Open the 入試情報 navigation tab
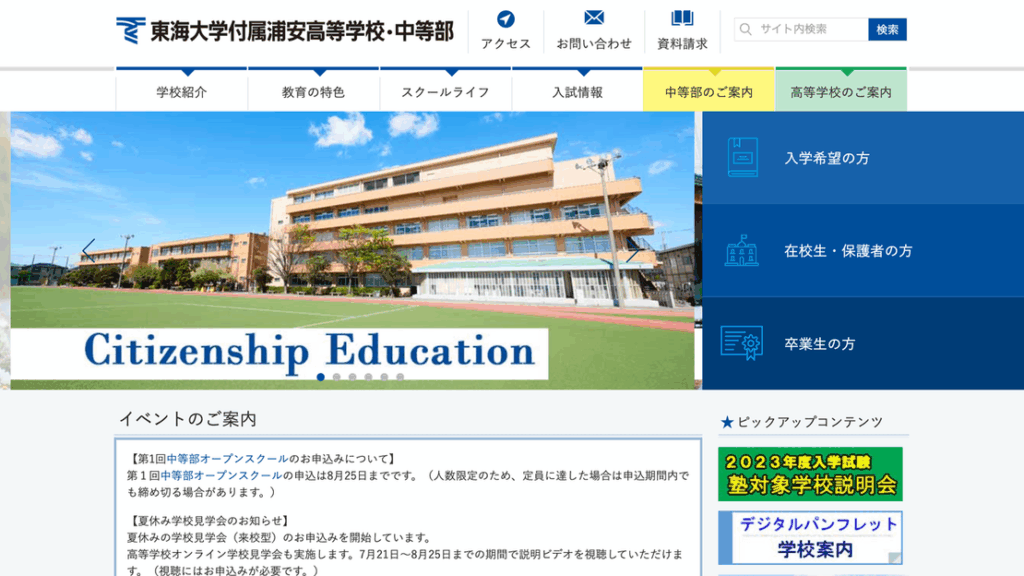 click(x=577, y=92)
